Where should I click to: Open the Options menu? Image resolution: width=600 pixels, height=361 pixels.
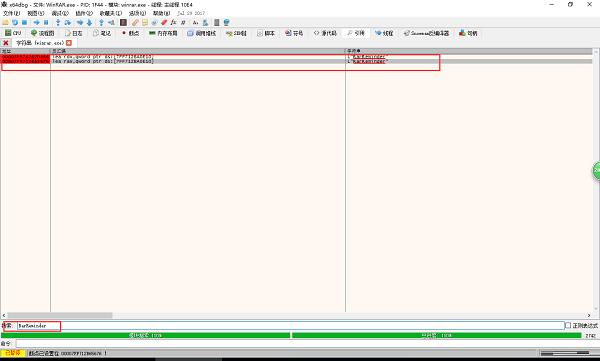point(137,13)
